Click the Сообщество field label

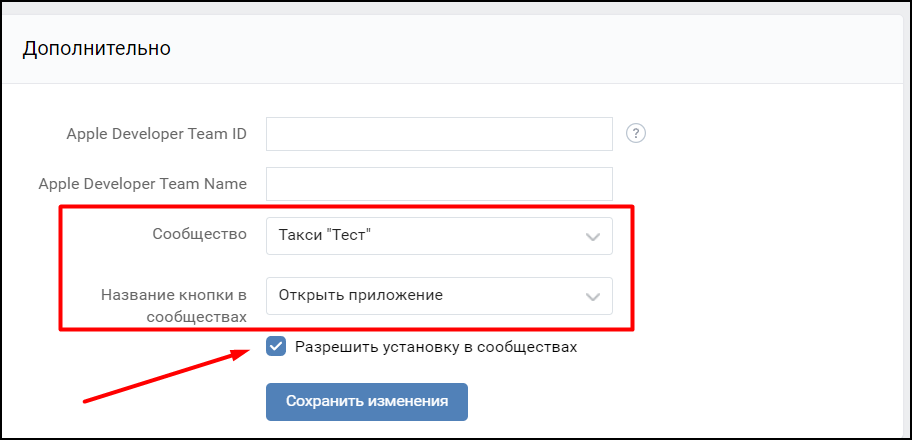click(x=199, y=235)
